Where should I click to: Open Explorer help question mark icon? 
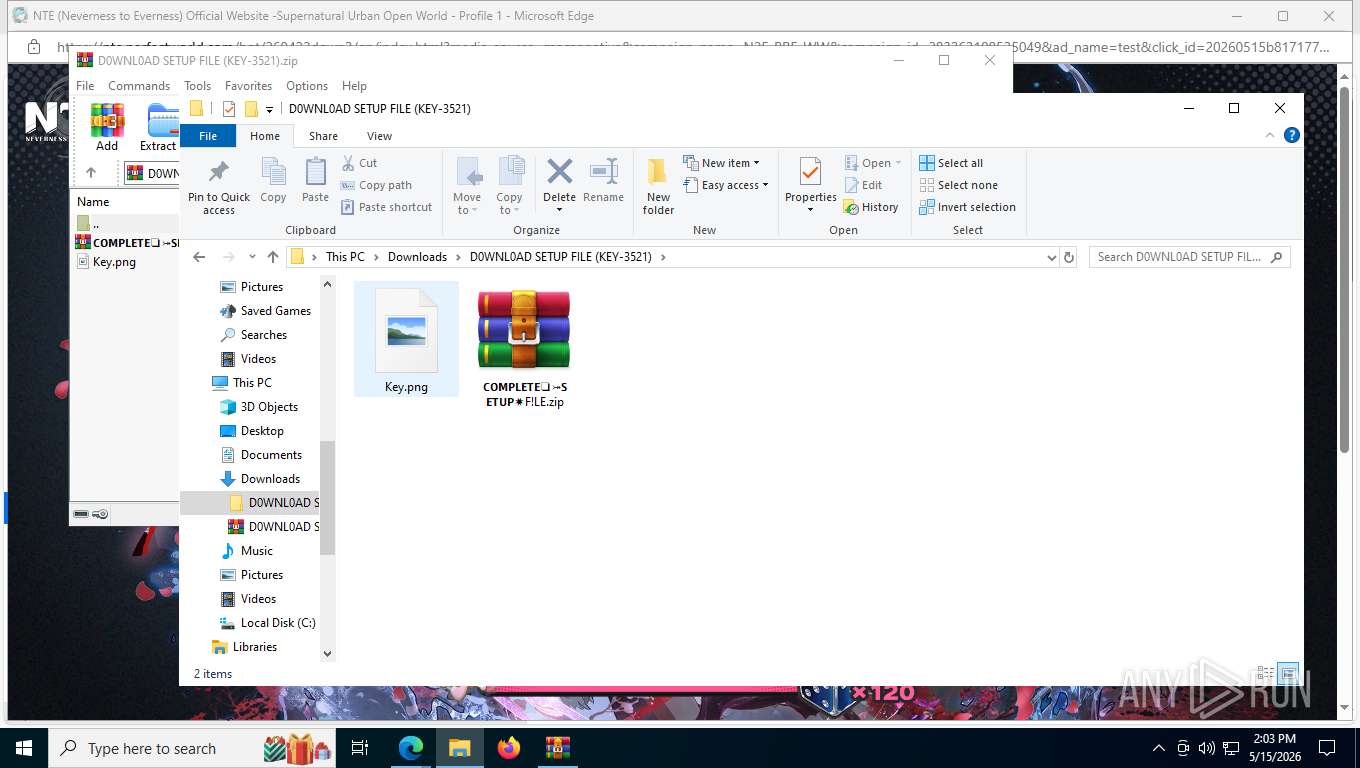point(1291,135)
